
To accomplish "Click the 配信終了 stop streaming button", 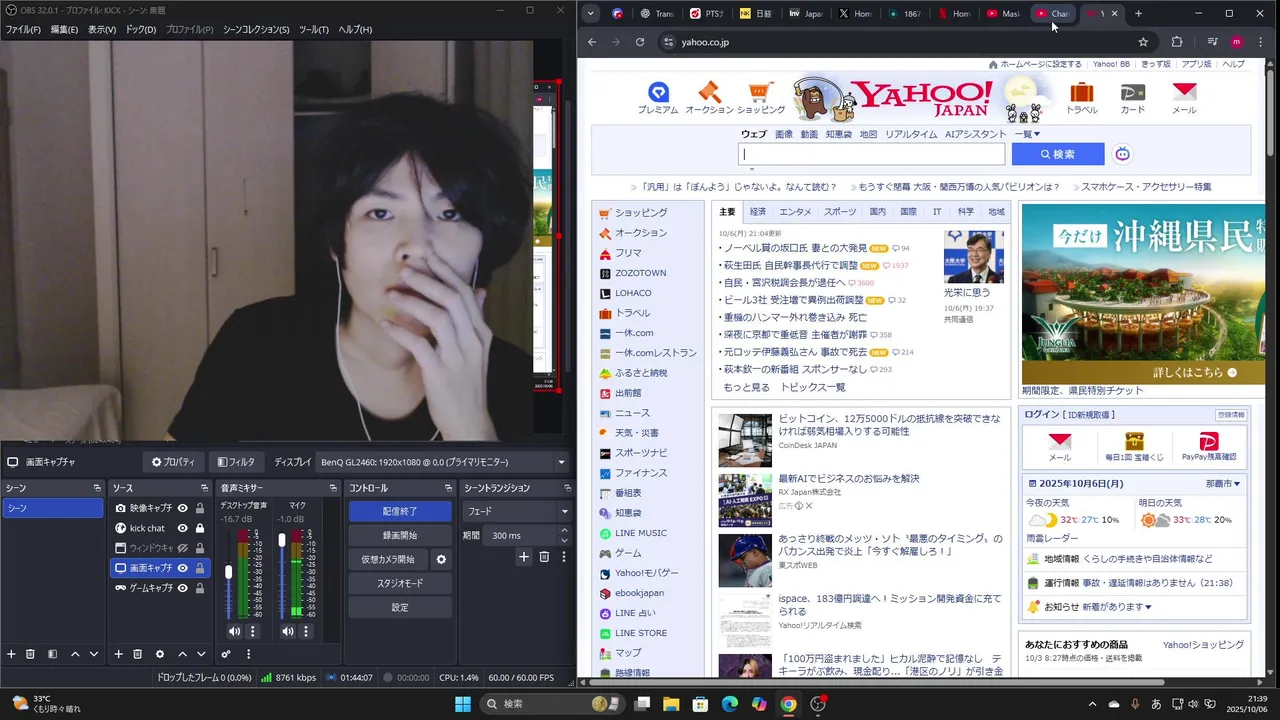I will pos(400,511).
